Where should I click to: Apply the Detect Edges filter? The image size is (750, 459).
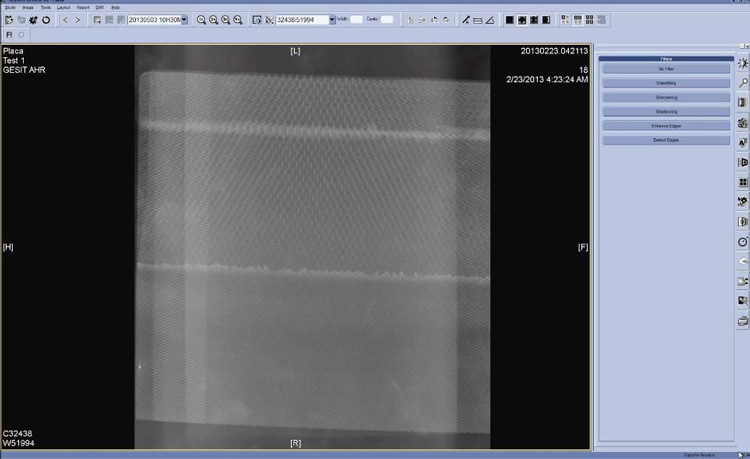666,140
